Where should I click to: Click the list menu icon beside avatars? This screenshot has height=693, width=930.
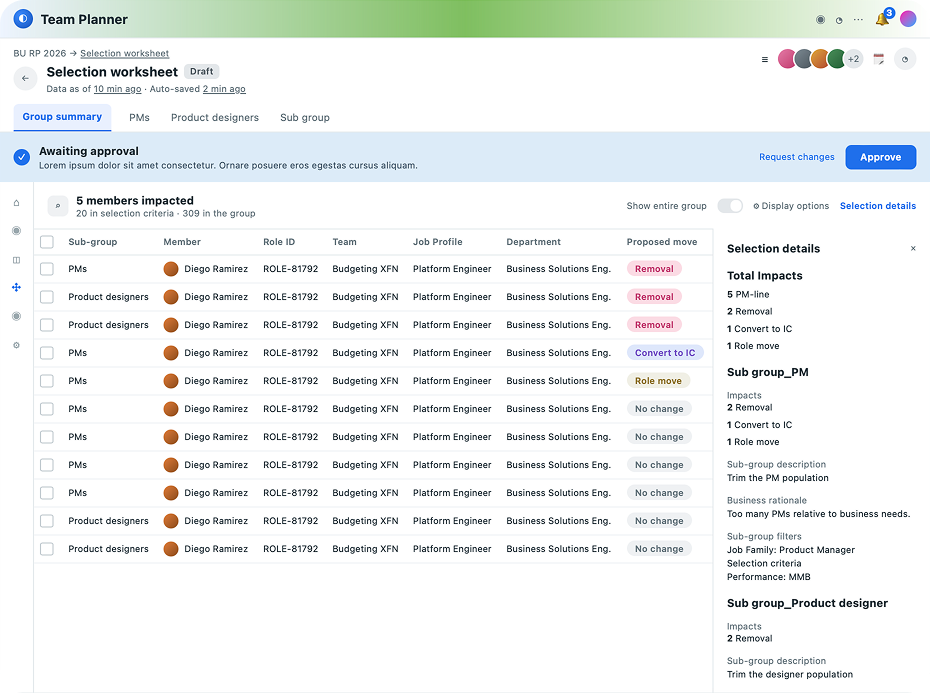[x=765, y=59]
